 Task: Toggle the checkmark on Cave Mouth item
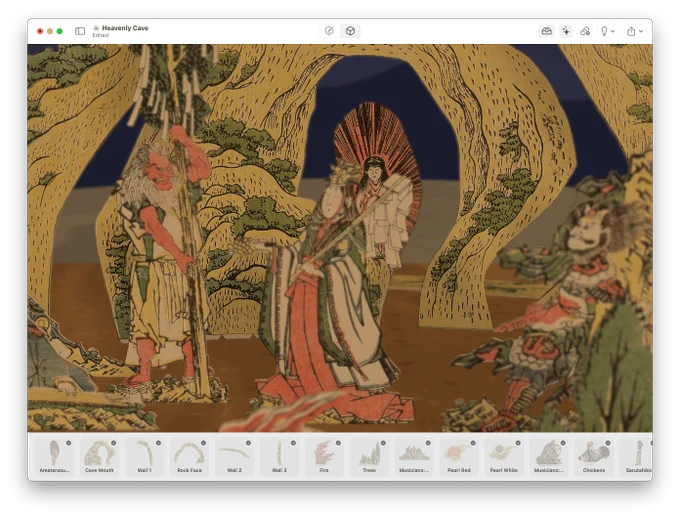(114, 443)
